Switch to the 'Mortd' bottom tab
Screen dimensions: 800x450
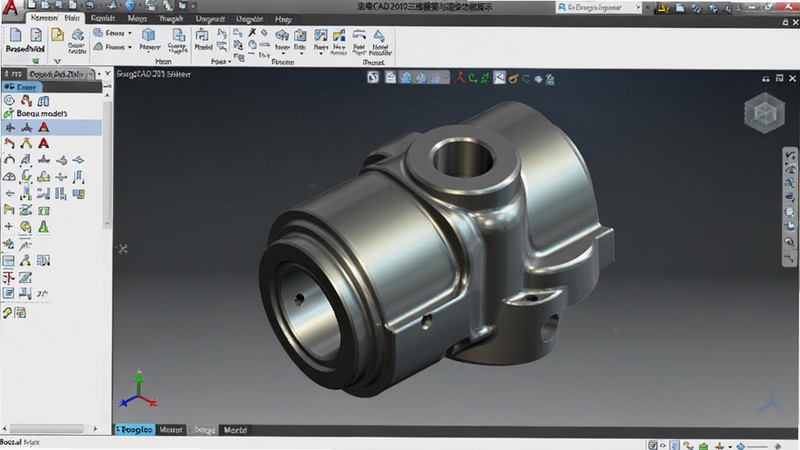pyautogui.click(x=235, y=430)
